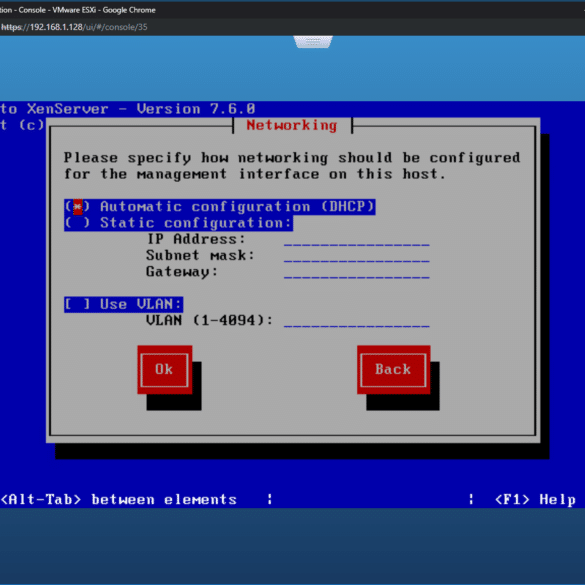Select Automatic configuration (DHCP) radio option
Screen dimensions: 585x585
pyautogui.click(x=219, y=207)
